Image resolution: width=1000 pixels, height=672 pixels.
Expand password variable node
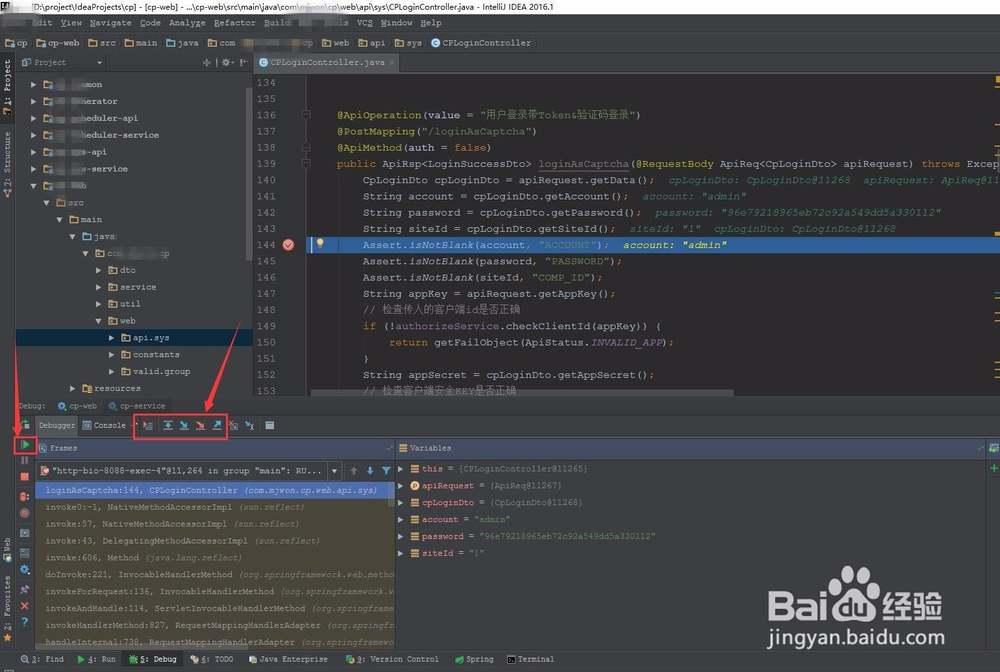pos(401,536)
